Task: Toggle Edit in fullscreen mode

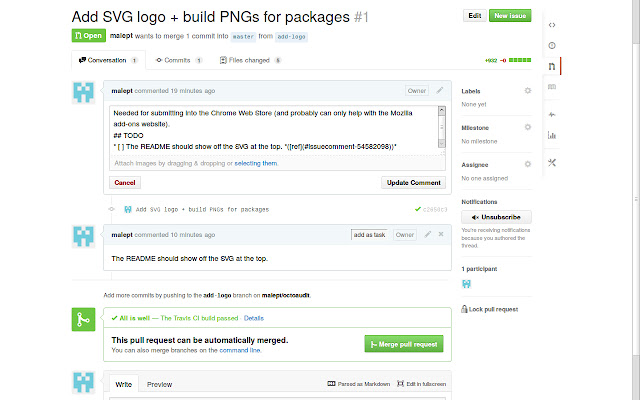Action: pyautogui.click(x=421, y=384)
